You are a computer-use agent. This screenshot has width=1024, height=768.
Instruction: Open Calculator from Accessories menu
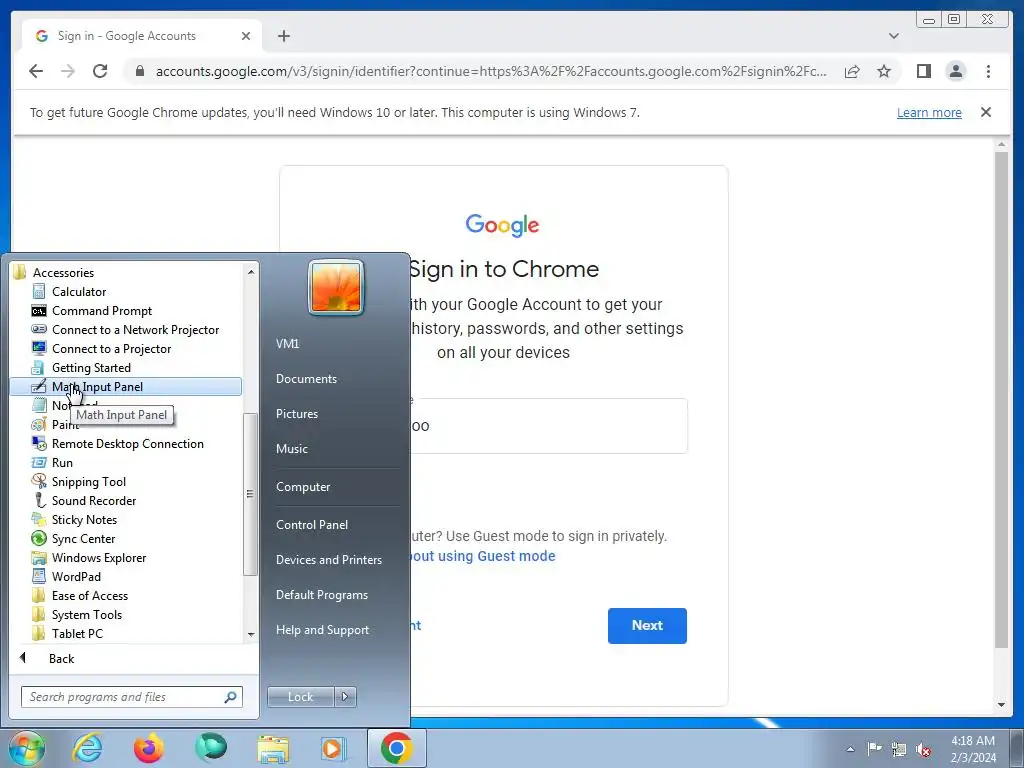pos(78,292)
